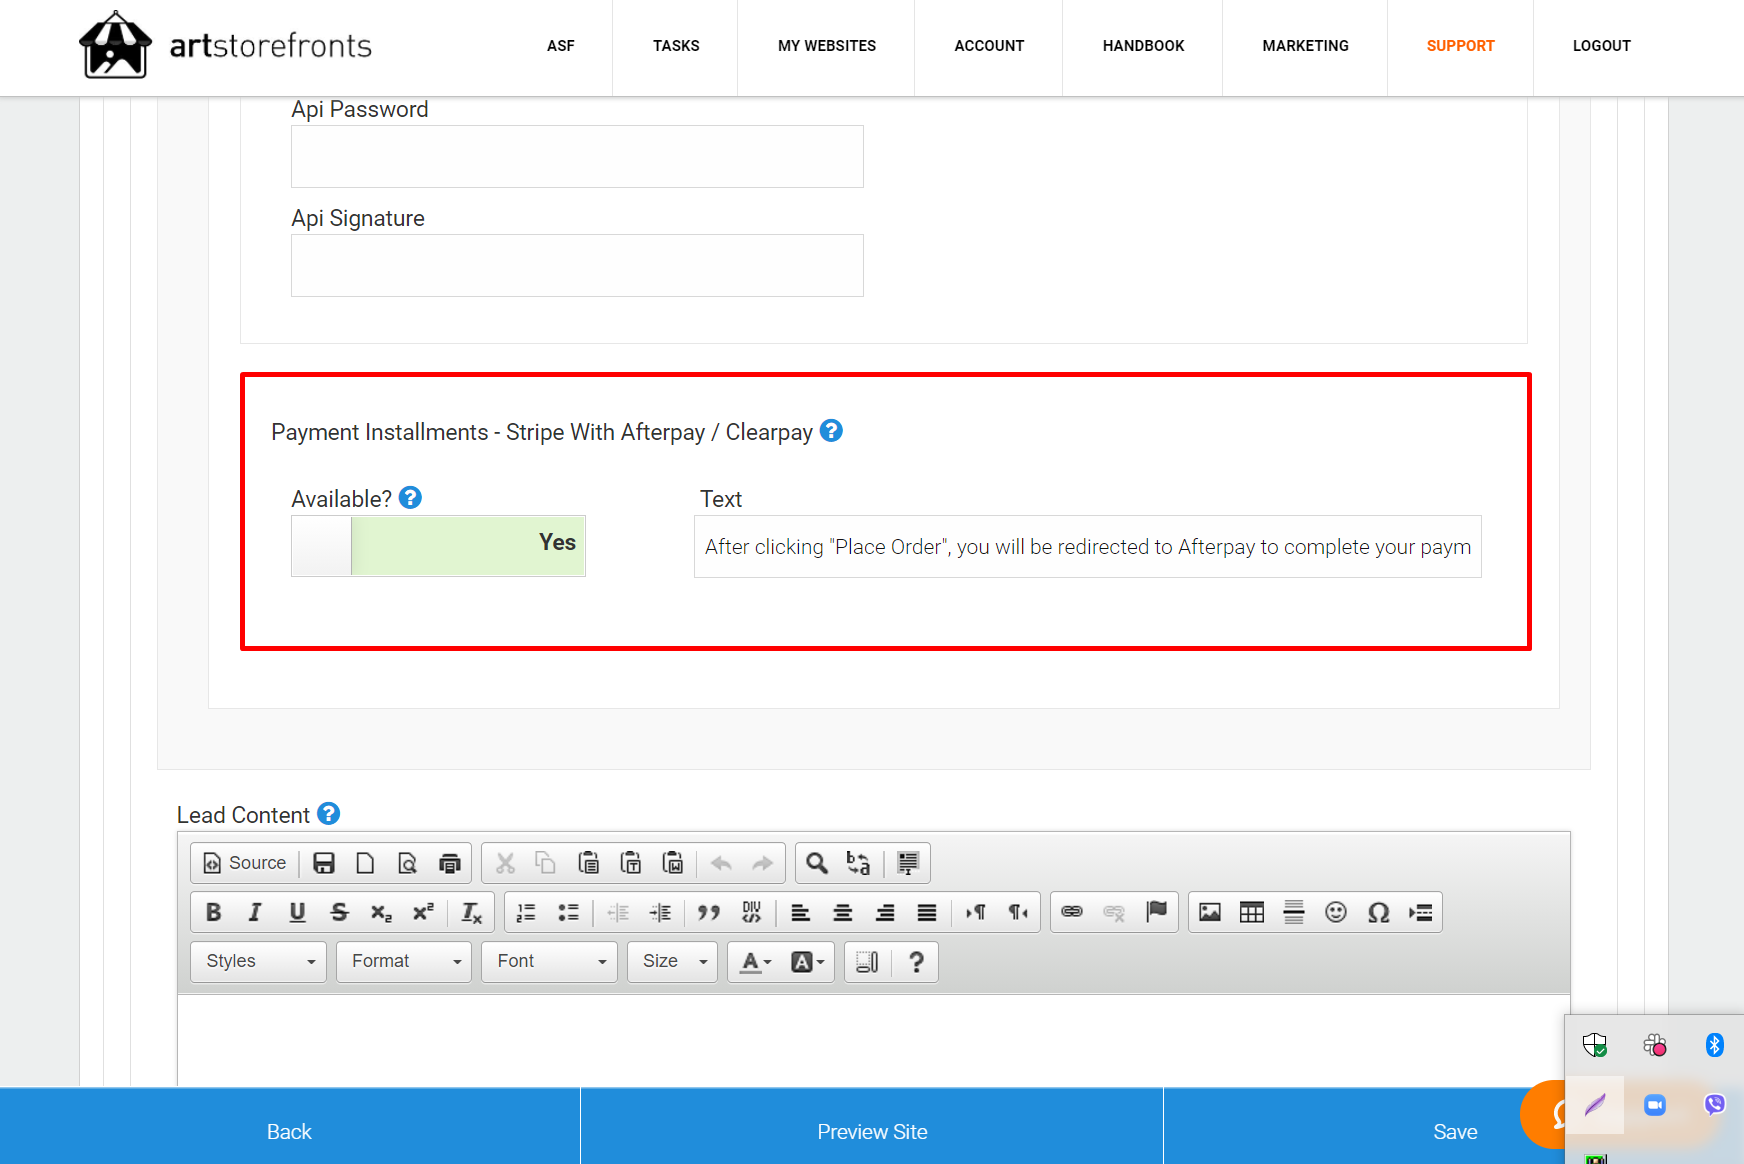This screenshot has height=1164, width=1744.
Task: Insert a special character (Omega) icon
Action: pyautogui.click(x=1378, y=912)
